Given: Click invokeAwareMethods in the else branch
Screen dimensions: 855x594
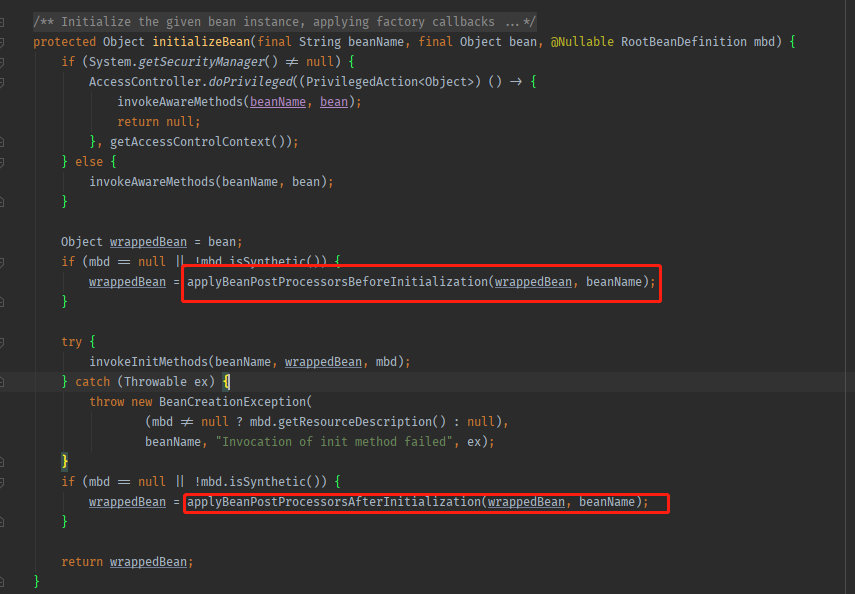Looking at the screenshot, I should tap(152, 182).
